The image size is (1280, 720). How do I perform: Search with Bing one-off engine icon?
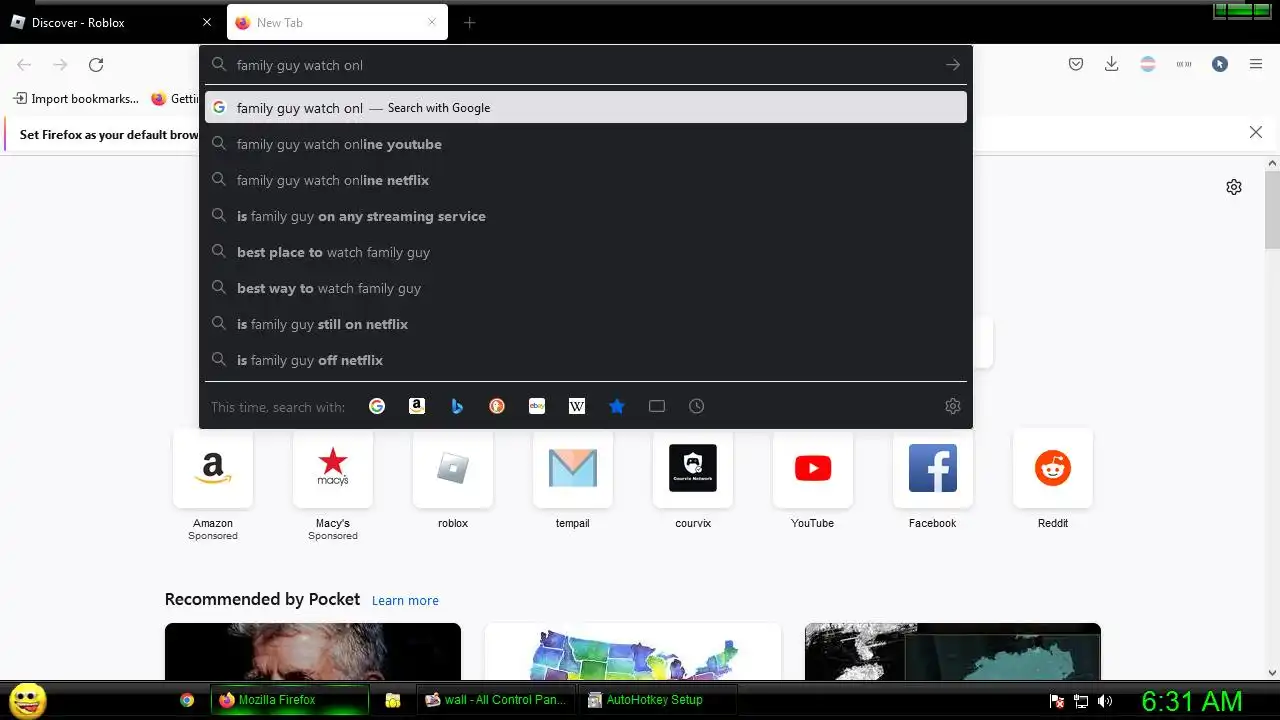coord(457,406)
